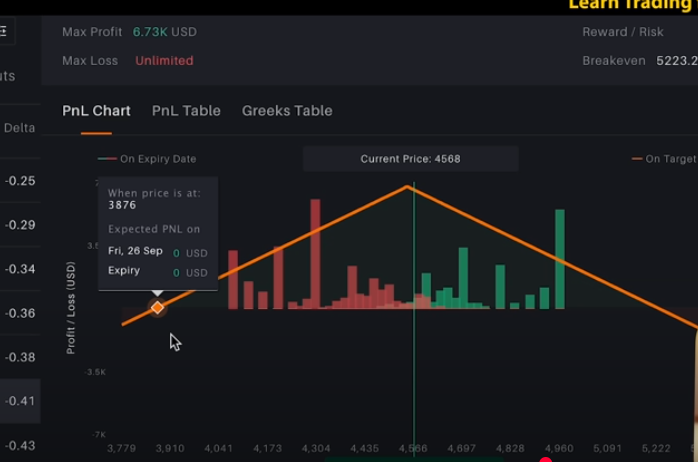Select the -0.29 delta row
The height and width of the screenshot is (462, 698).
[20, 225]
